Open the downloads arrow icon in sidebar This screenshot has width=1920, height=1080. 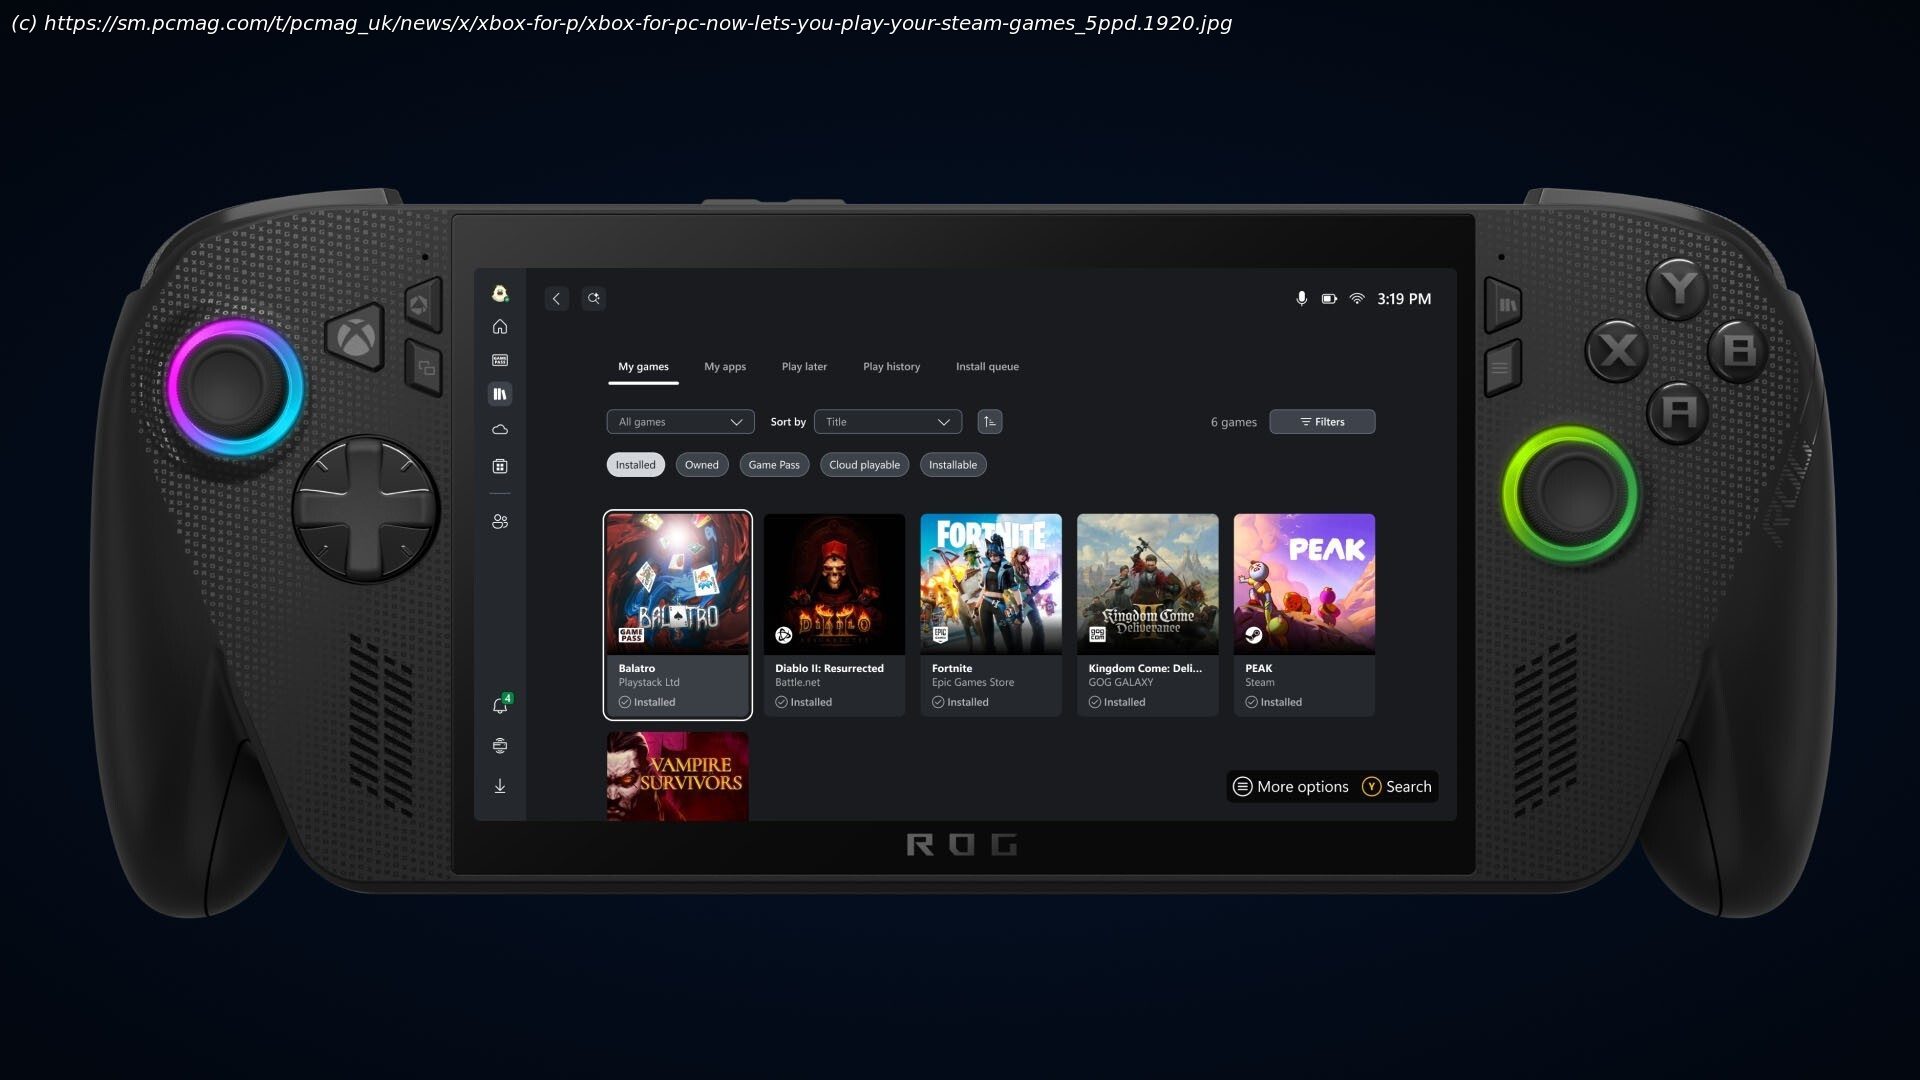[x=500, y=787]
